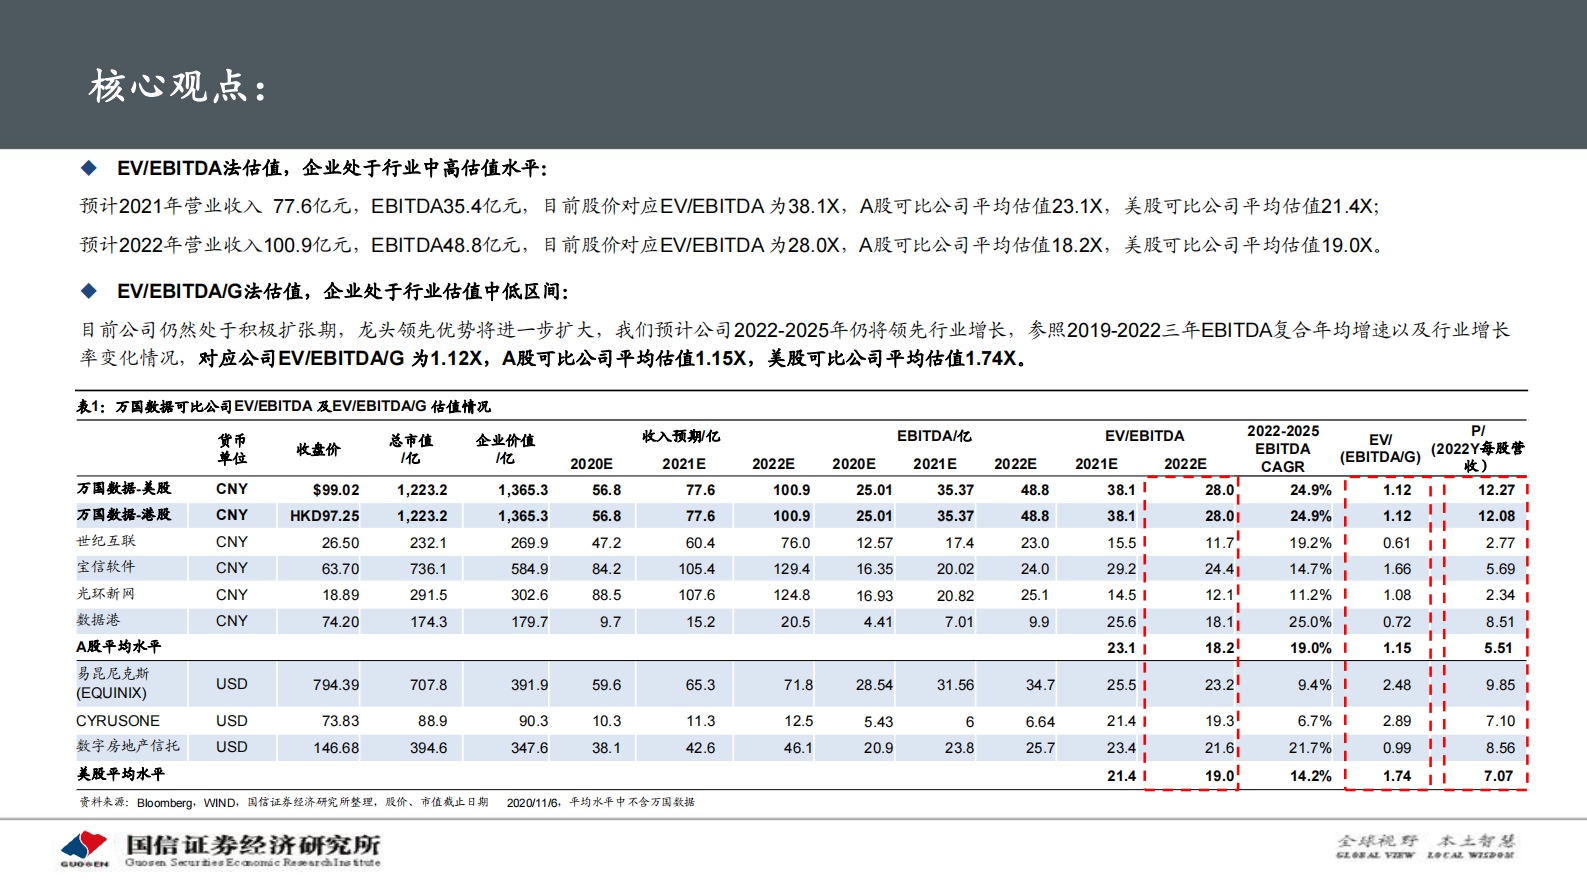Viewport: 1587px width, 892px height.
Task: Click the closing price "HKD97.25"
Action: (325, 516)
